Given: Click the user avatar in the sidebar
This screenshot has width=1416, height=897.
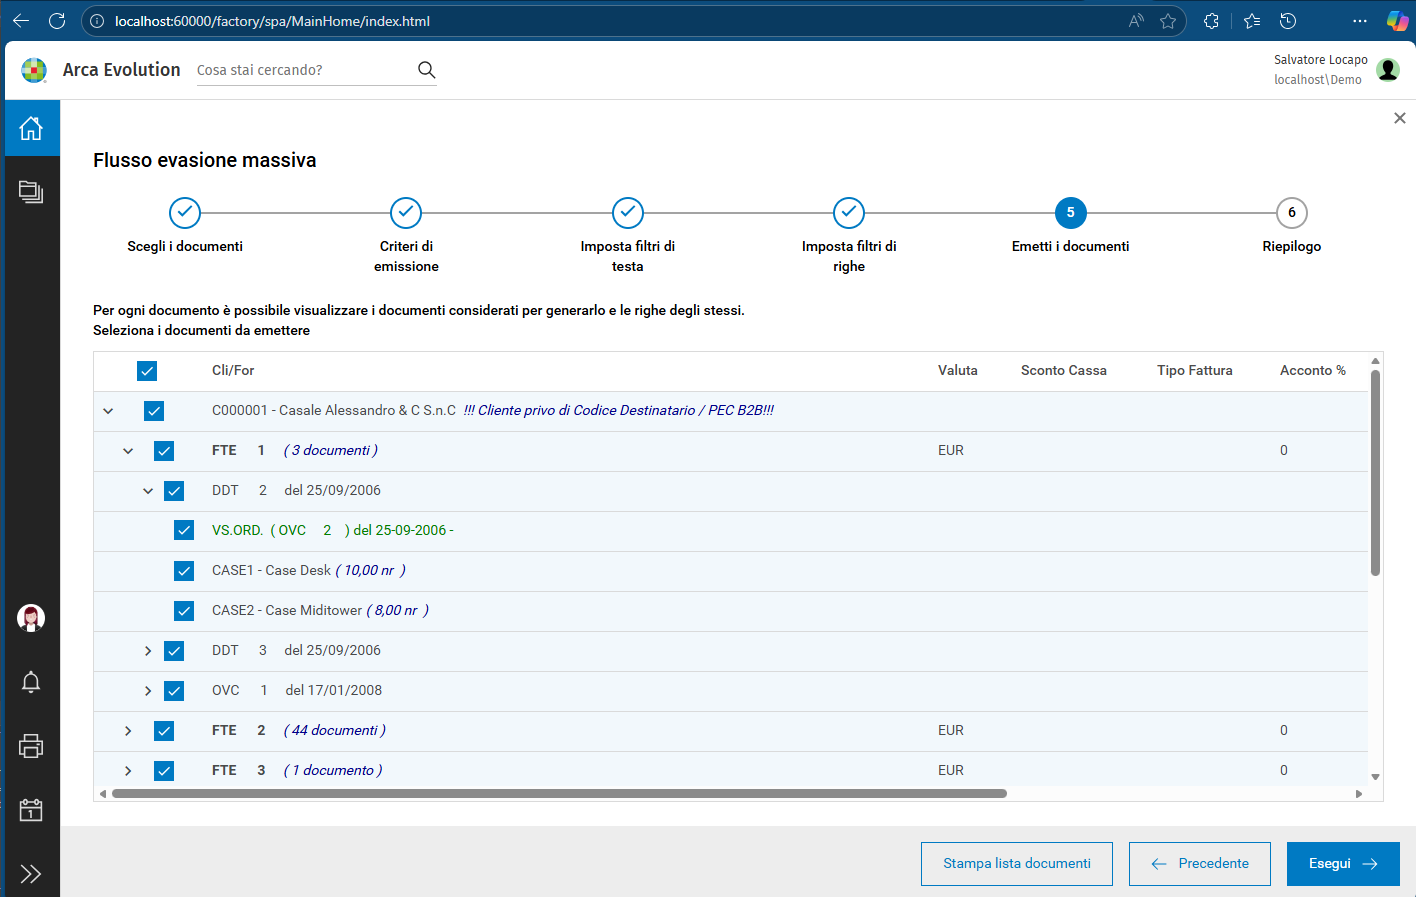Looking at the screenshot, I should (31, 618).
